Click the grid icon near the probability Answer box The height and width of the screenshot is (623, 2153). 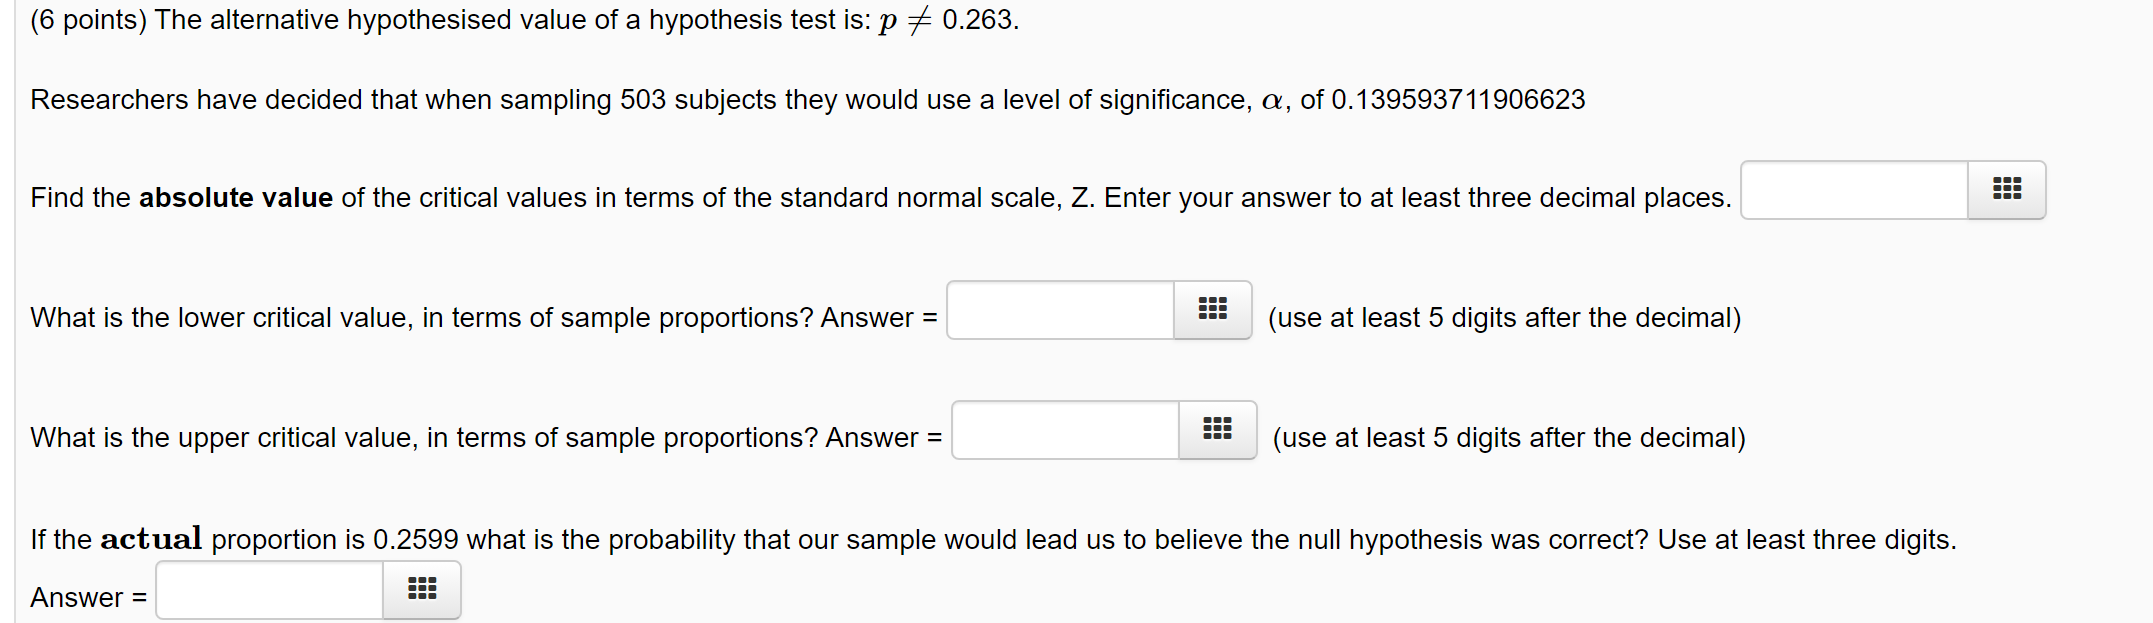421,590
